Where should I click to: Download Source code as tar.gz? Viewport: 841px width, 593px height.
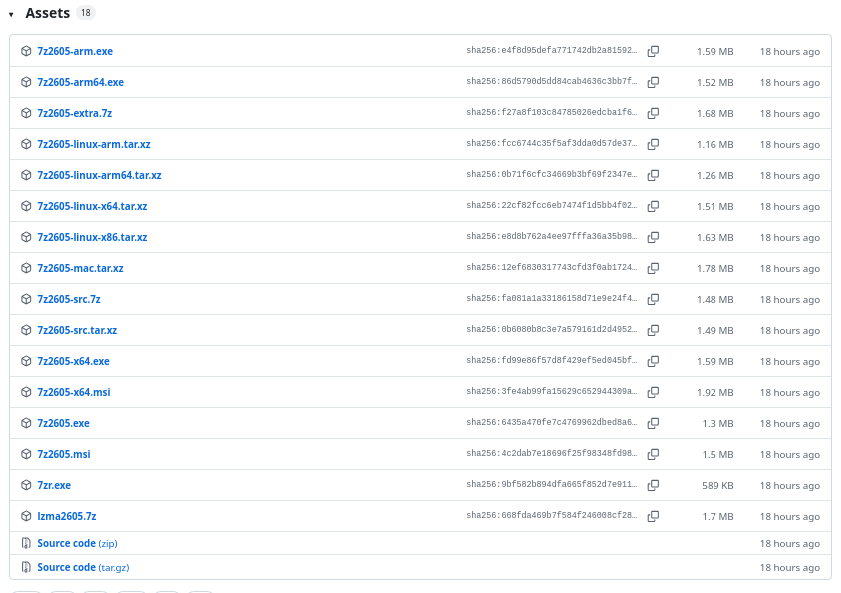83,568
